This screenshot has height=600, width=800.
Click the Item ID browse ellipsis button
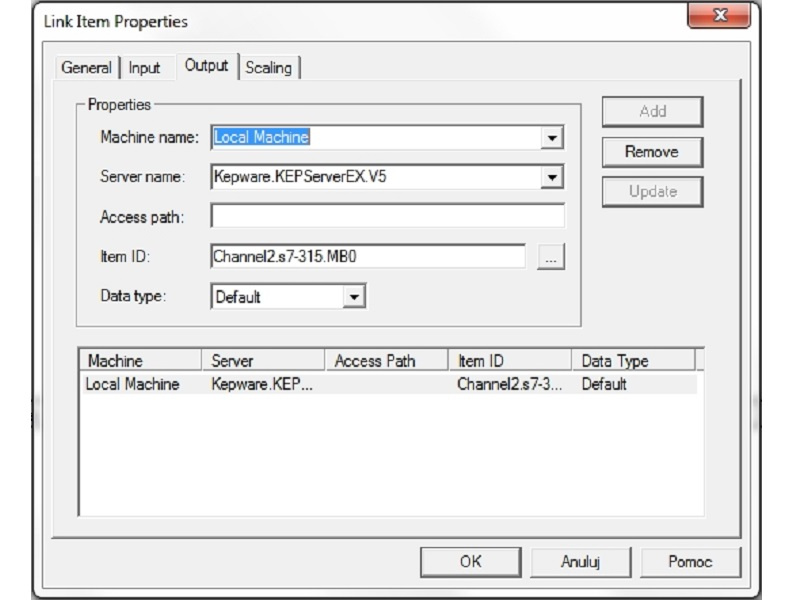(x=551, y=257)
